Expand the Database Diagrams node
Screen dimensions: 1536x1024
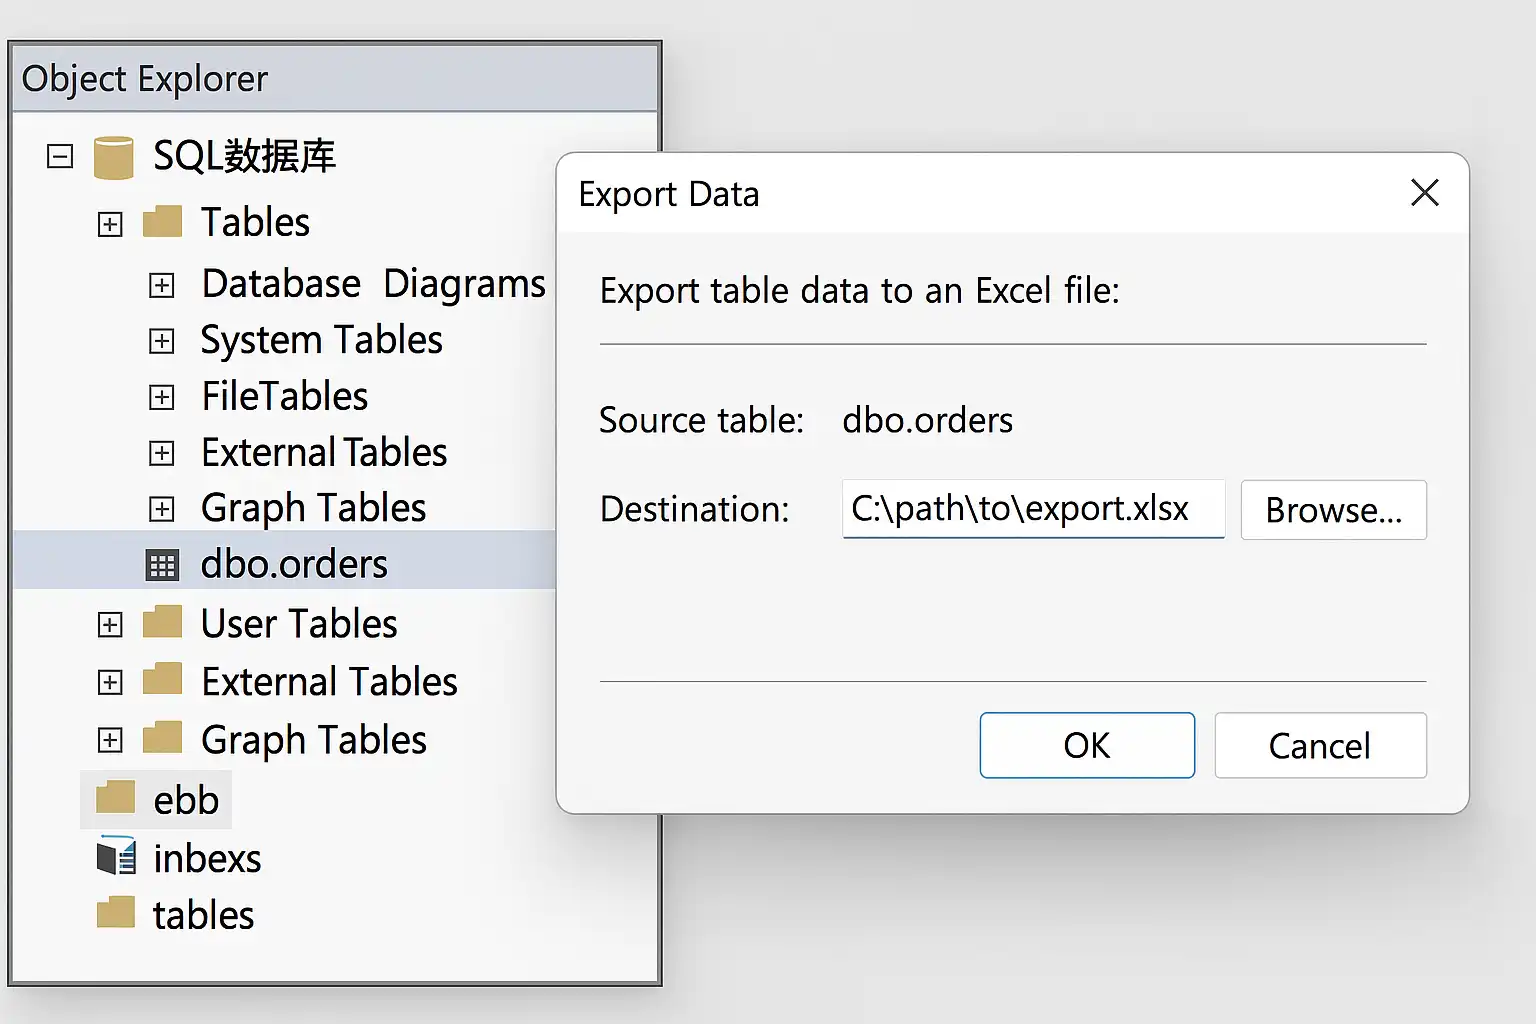[162, 285]
